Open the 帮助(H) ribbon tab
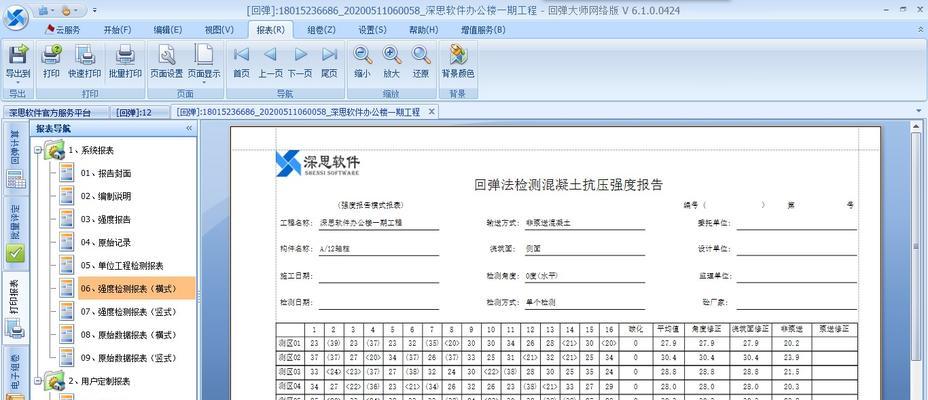This screenshot has width=928, height=400. click(424, 30)
